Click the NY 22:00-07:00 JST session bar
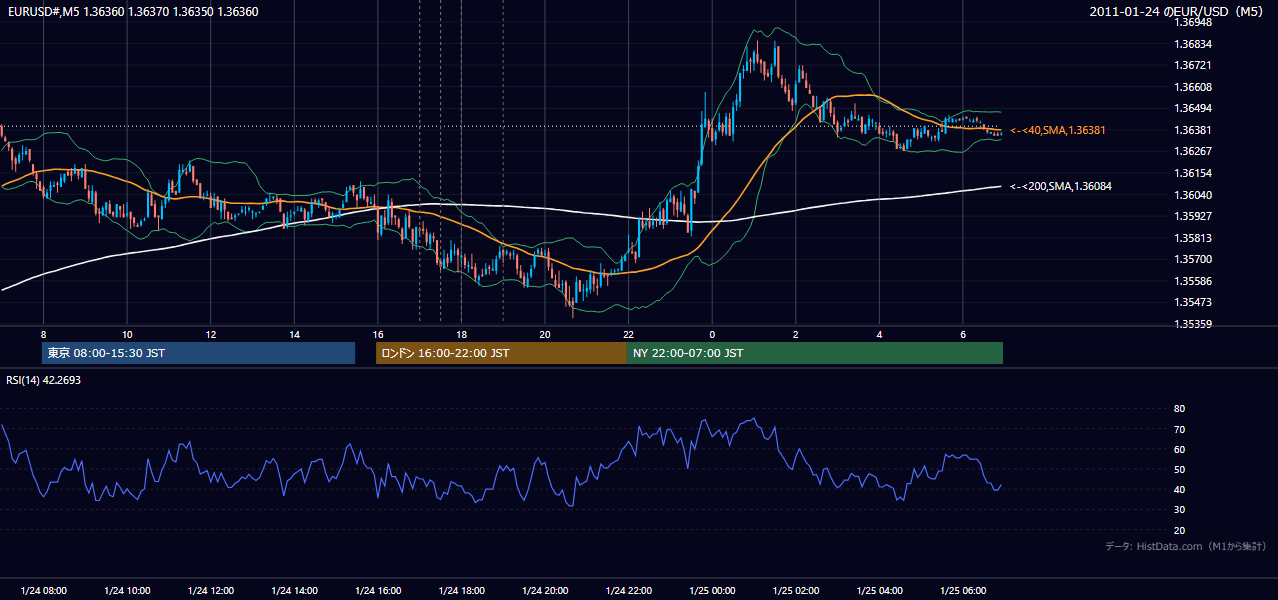Viewport: 1278px width, 600px height. pos(815,353)
